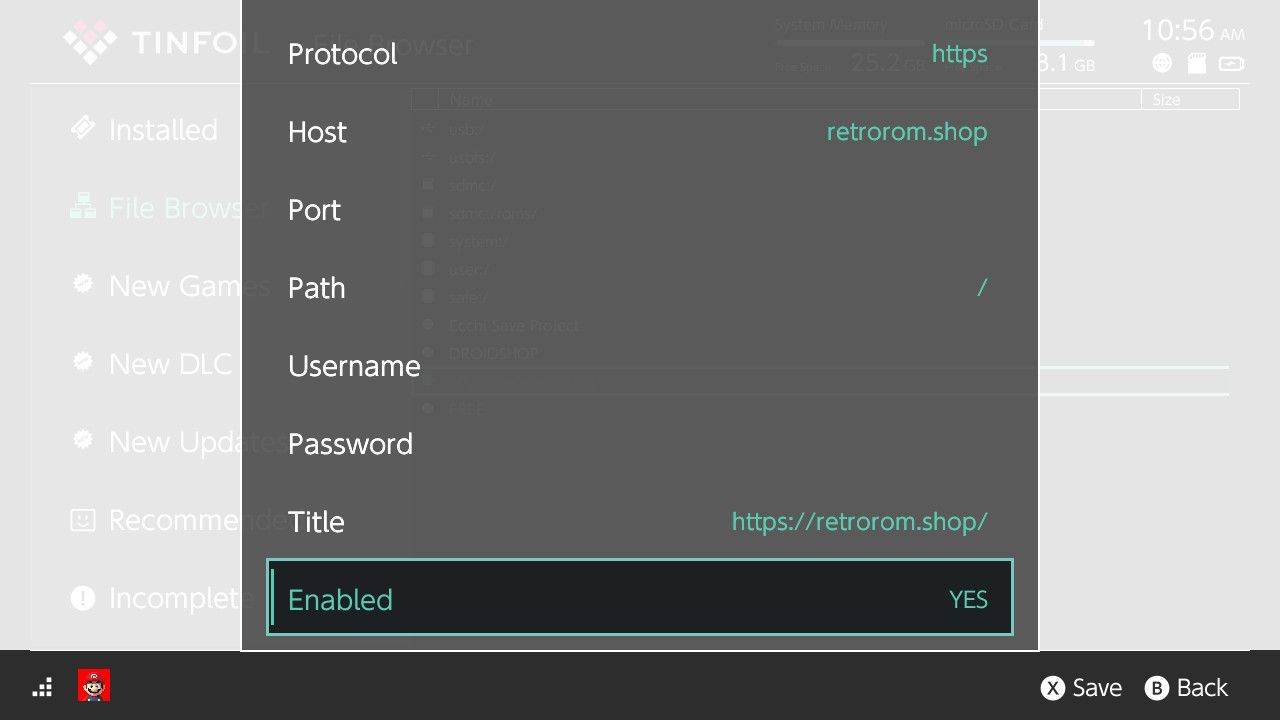Image resolution: width=1280 pixels, height=720 pixels.
Task: Select the Username field
Action: click(640, 366)
